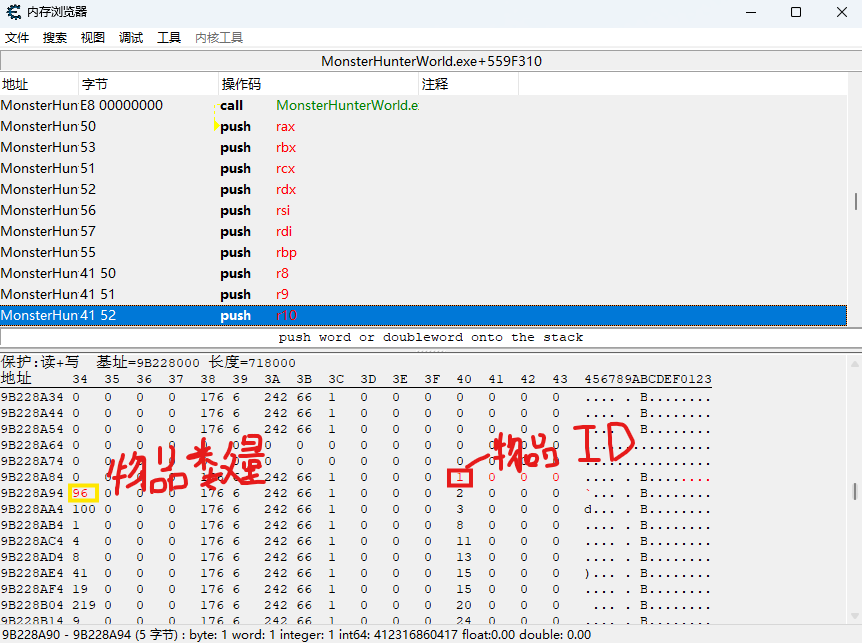
Task: Click the disassembler vertical scrollbar thumb
Action: point(856,201)
